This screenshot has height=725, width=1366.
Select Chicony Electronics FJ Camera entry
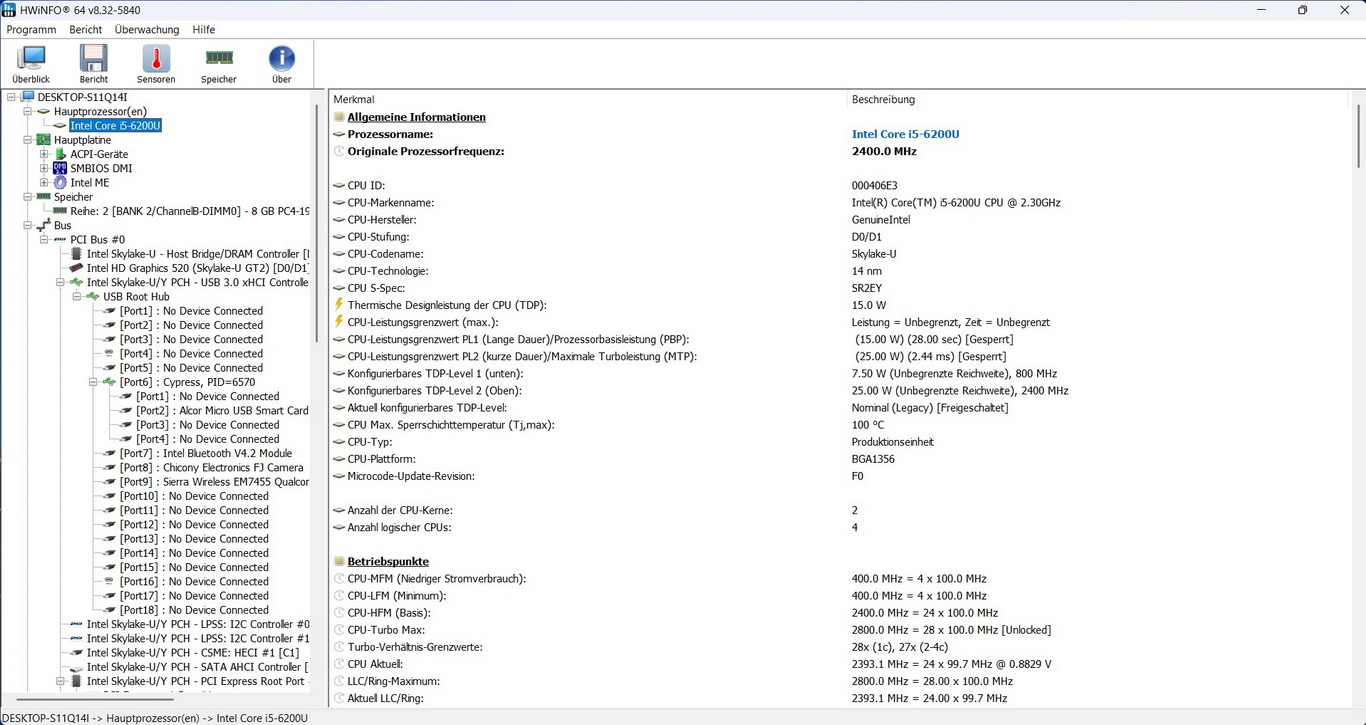211,467
